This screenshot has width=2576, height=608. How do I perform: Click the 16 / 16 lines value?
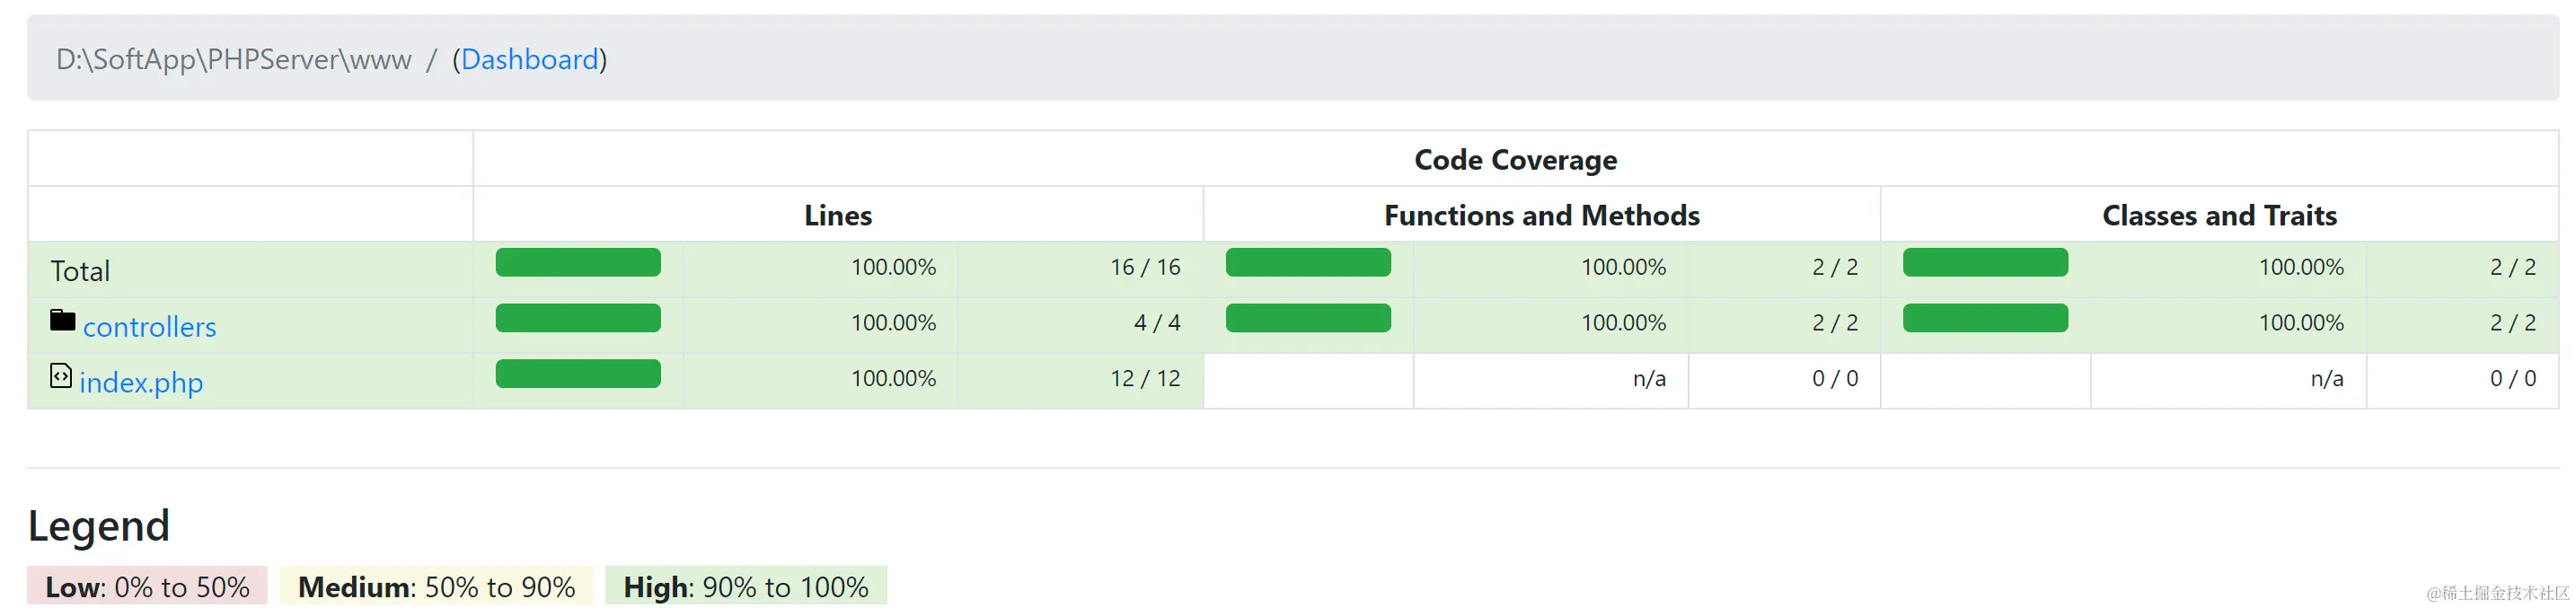pos(1145,267)
